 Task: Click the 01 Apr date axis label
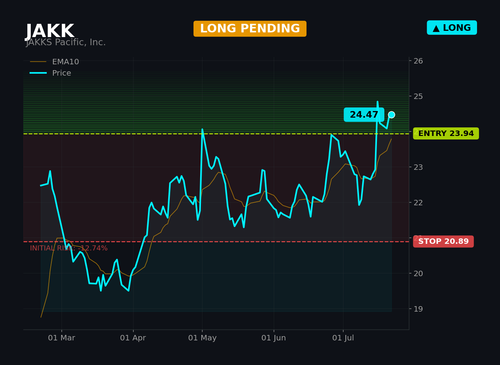point(133,338)
